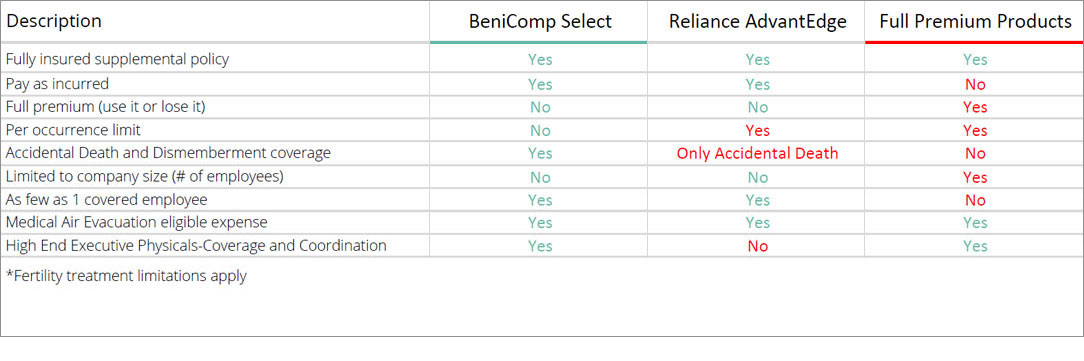Click red No in Pay as incurred row

(x=975, y=84)
